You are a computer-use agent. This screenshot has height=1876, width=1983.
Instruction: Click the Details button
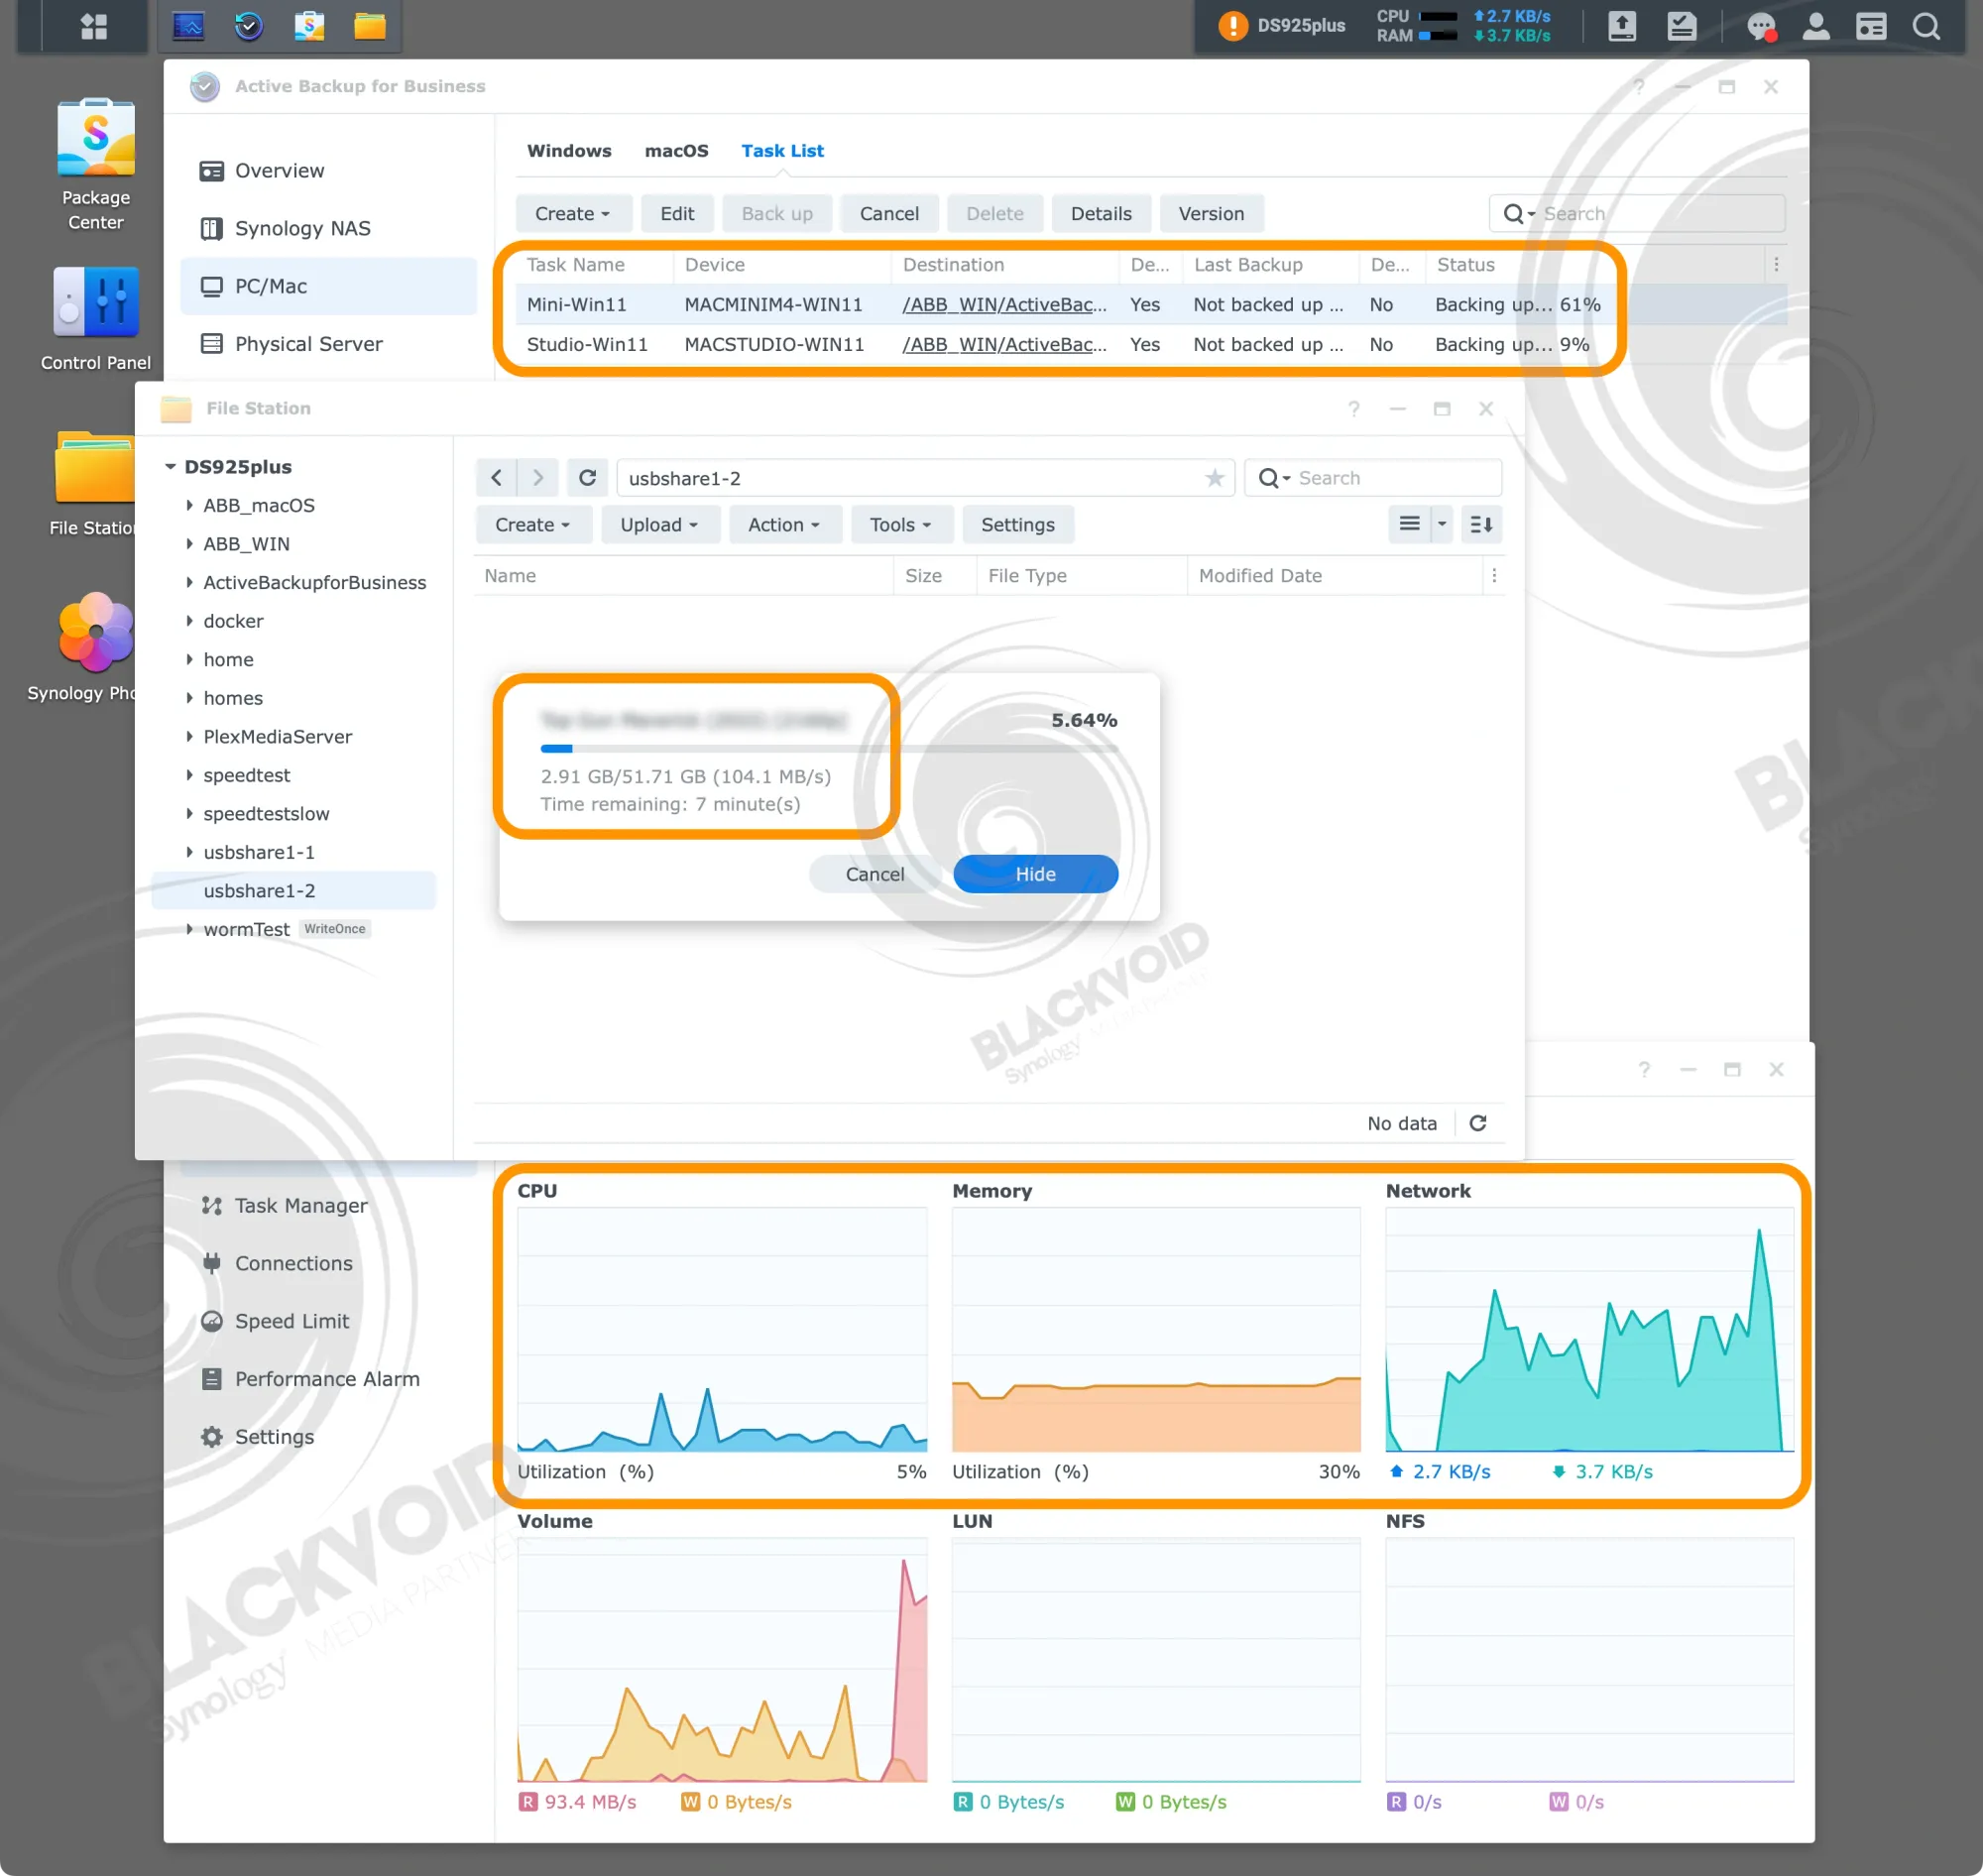point(1101,214)
